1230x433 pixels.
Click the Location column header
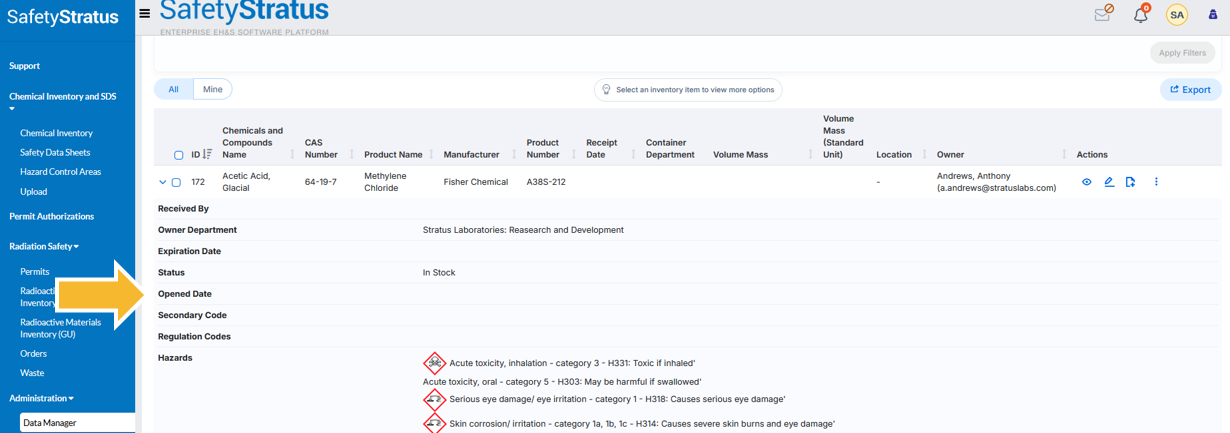894,154
